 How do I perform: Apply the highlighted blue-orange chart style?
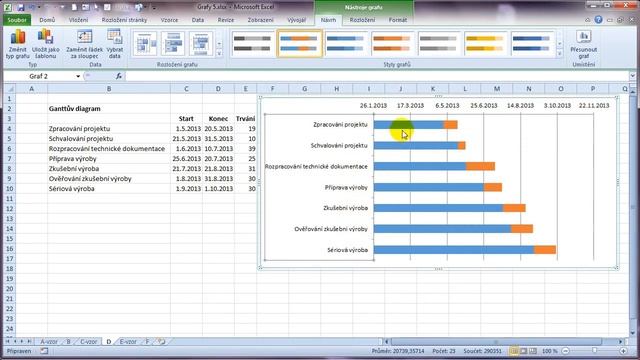coord(300,43)
